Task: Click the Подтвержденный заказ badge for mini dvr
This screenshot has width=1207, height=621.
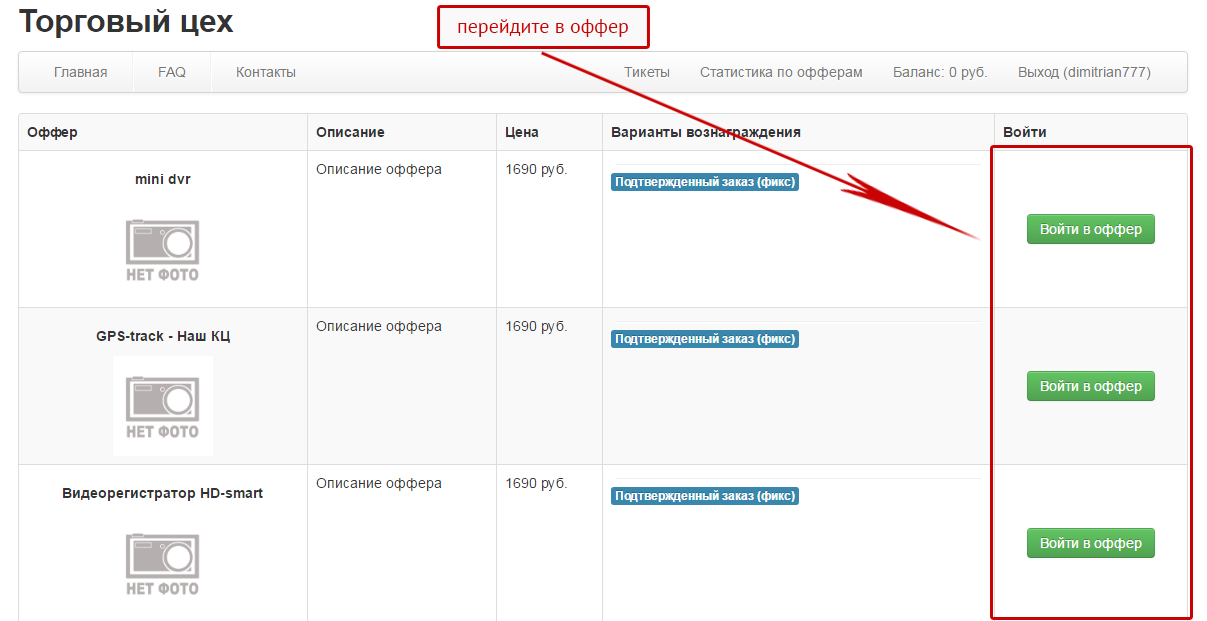Action: (x=705, y=181)
